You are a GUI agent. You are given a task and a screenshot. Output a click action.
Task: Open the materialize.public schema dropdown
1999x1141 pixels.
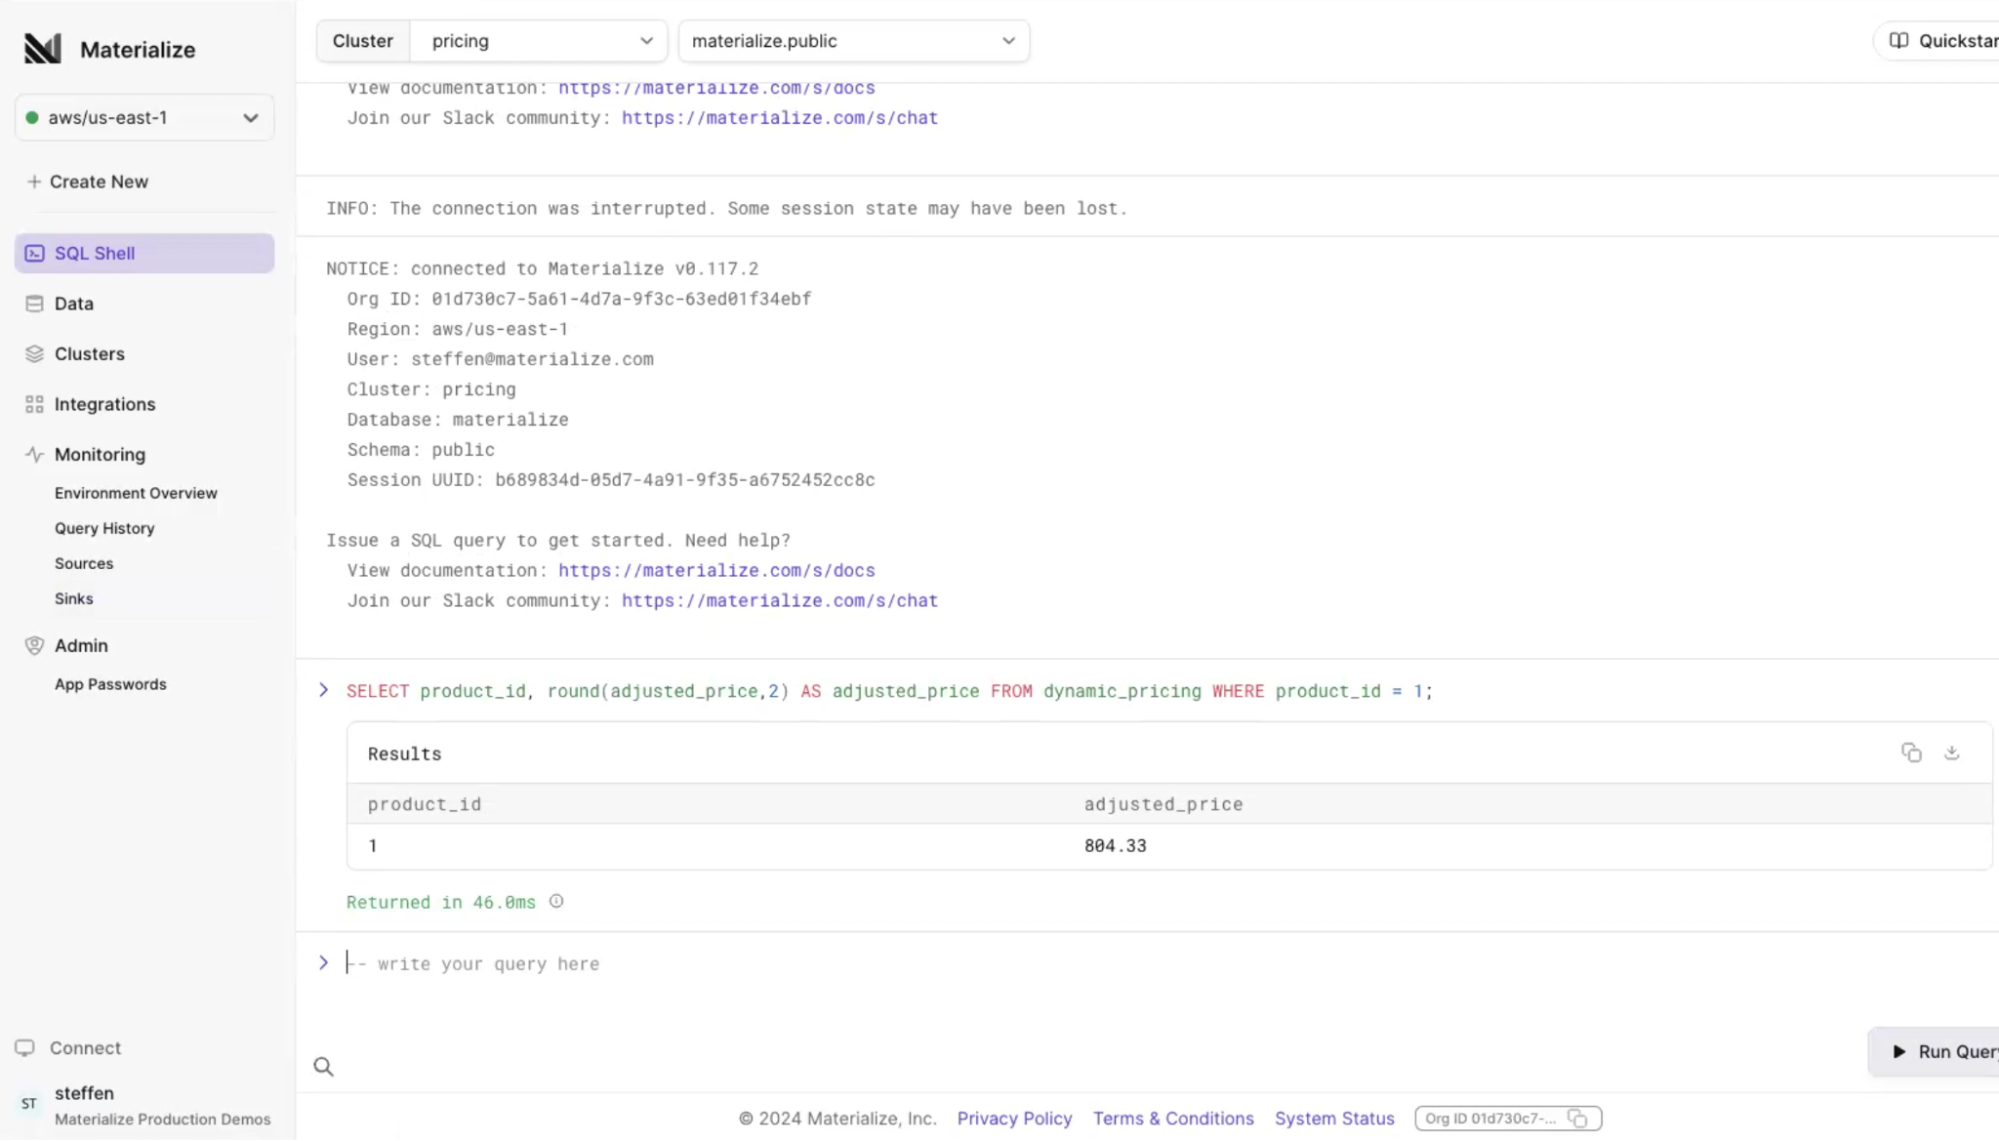pos(853,41)
